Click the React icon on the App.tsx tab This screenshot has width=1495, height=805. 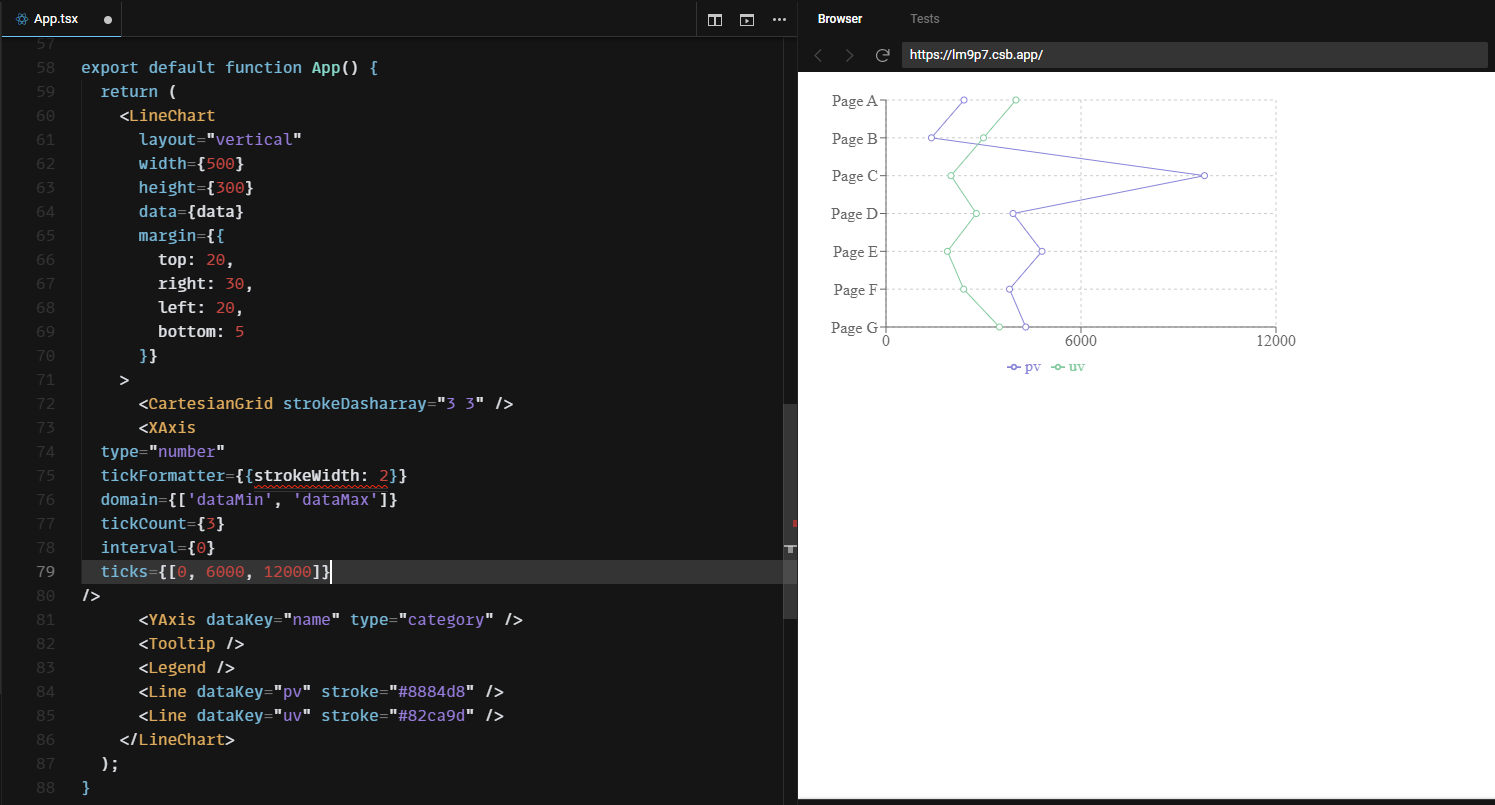pyautogui.click(x=22, y=17)
